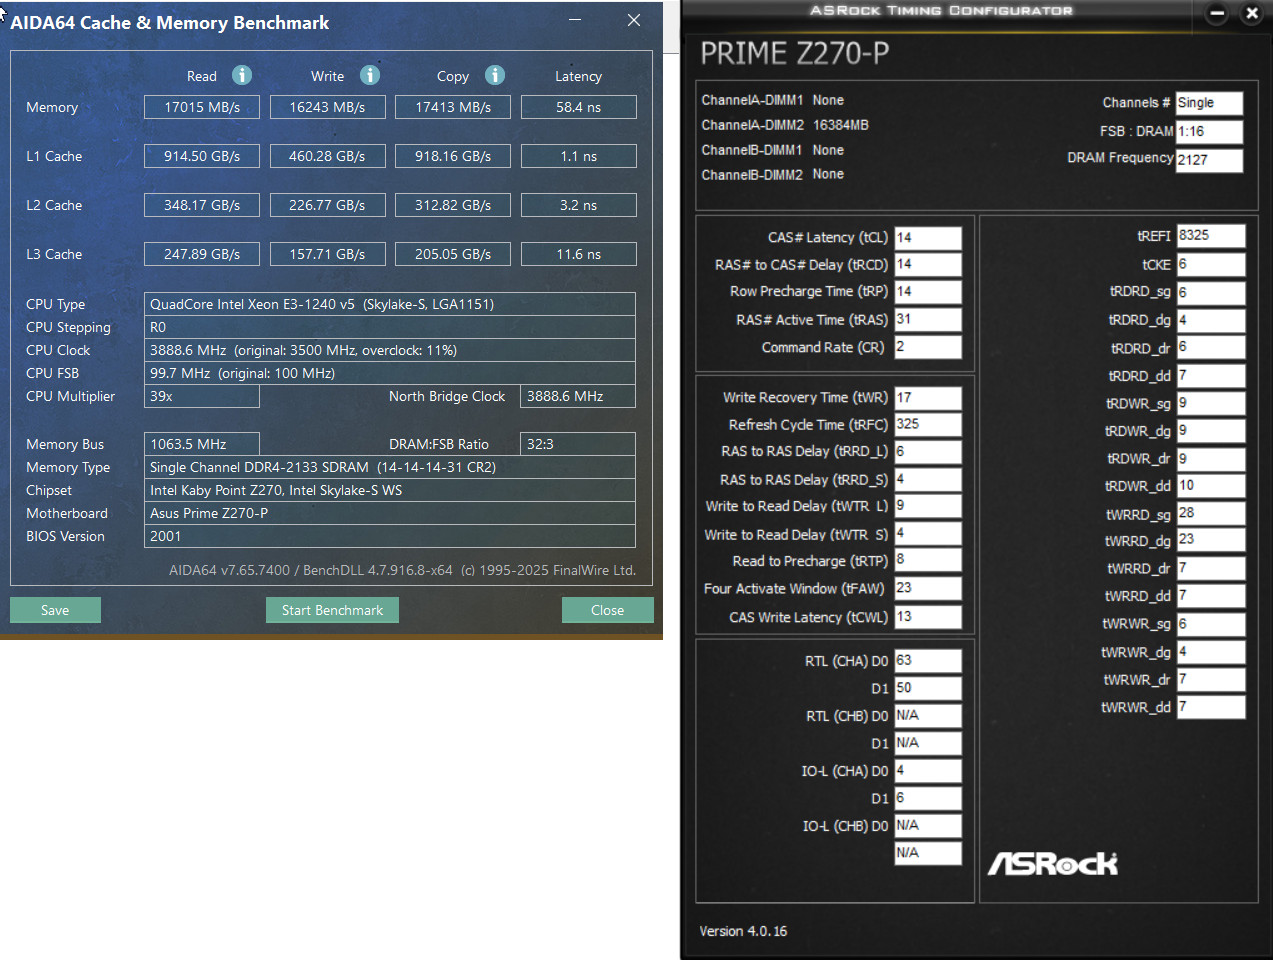Image resolution: width=1273 pixels, height=960 pixels.
Task: Click the RTL (CHB) D0 field showing N/A
Action: click(x=928, y=716)
